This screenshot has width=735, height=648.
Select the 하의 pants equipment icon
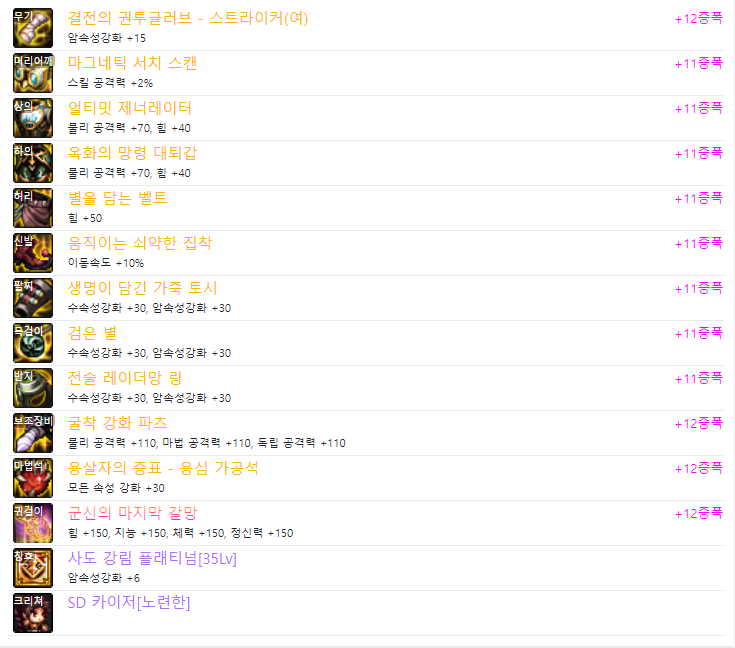click(x=33, y=163)
